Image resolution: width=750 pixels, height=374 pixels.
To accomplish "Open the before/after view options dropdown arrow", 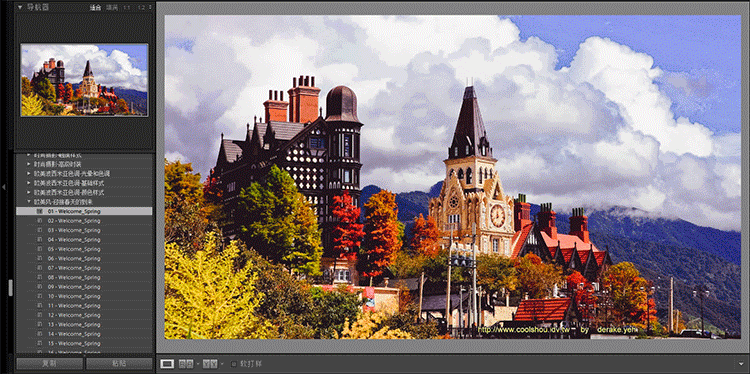I will pyautogui.click(x=197, y=364).
